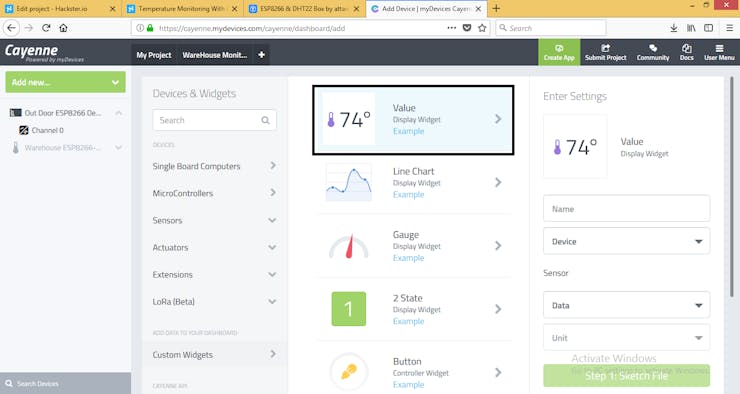Close the Add Device myDevices Cayenne tab

click(478, 8)
